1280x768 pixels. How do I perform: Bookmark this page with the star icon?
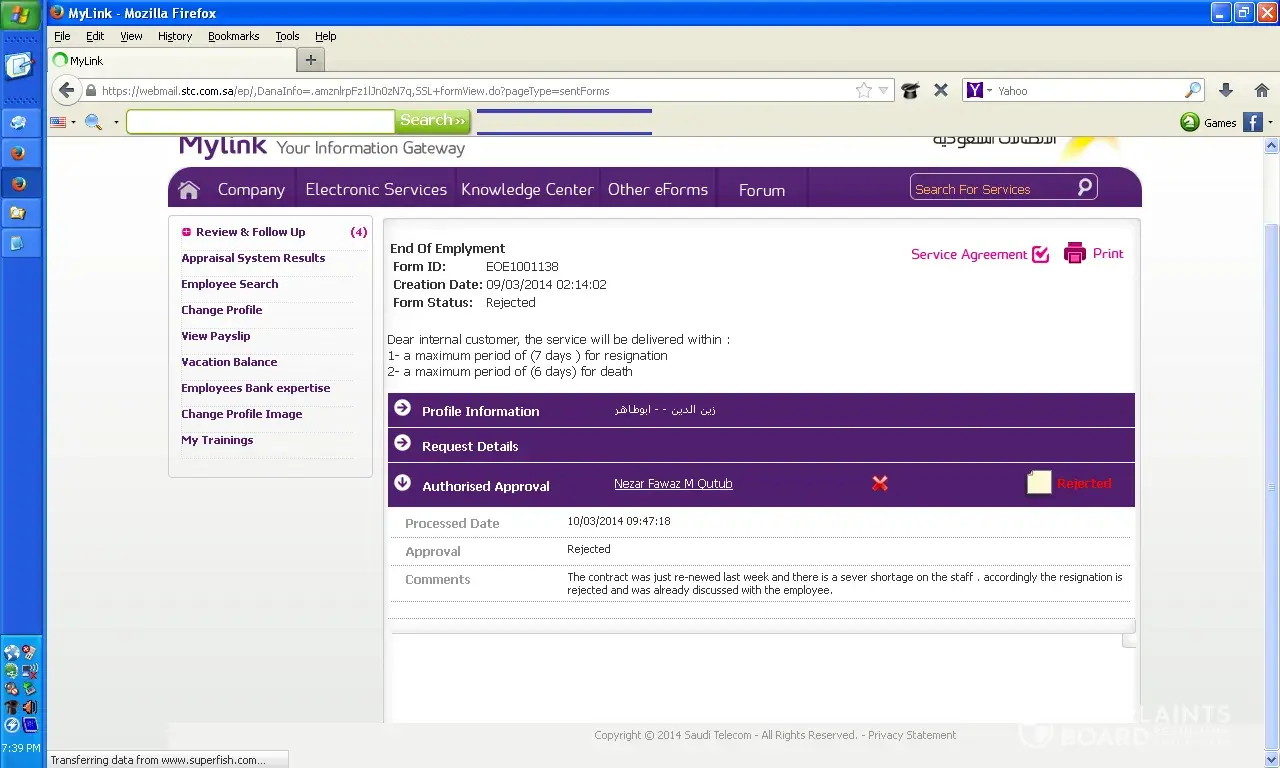pos(864,91)
